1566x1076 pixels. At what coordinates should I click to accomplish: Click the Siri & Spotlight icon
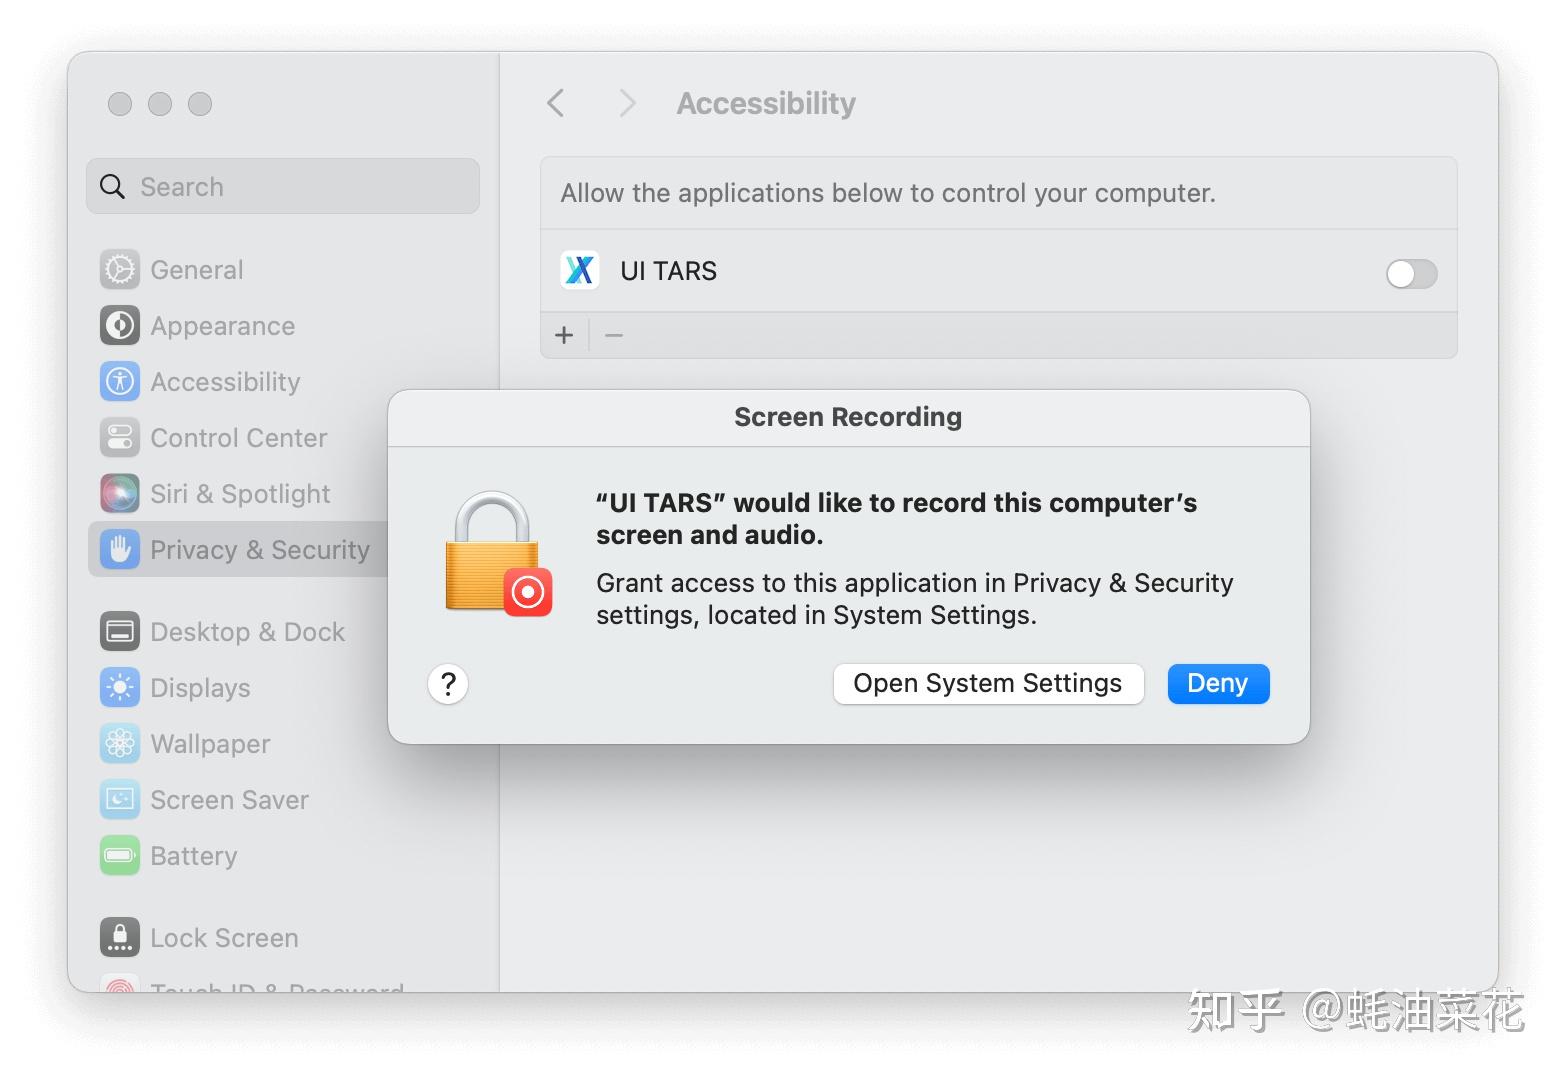click(120, 494)
